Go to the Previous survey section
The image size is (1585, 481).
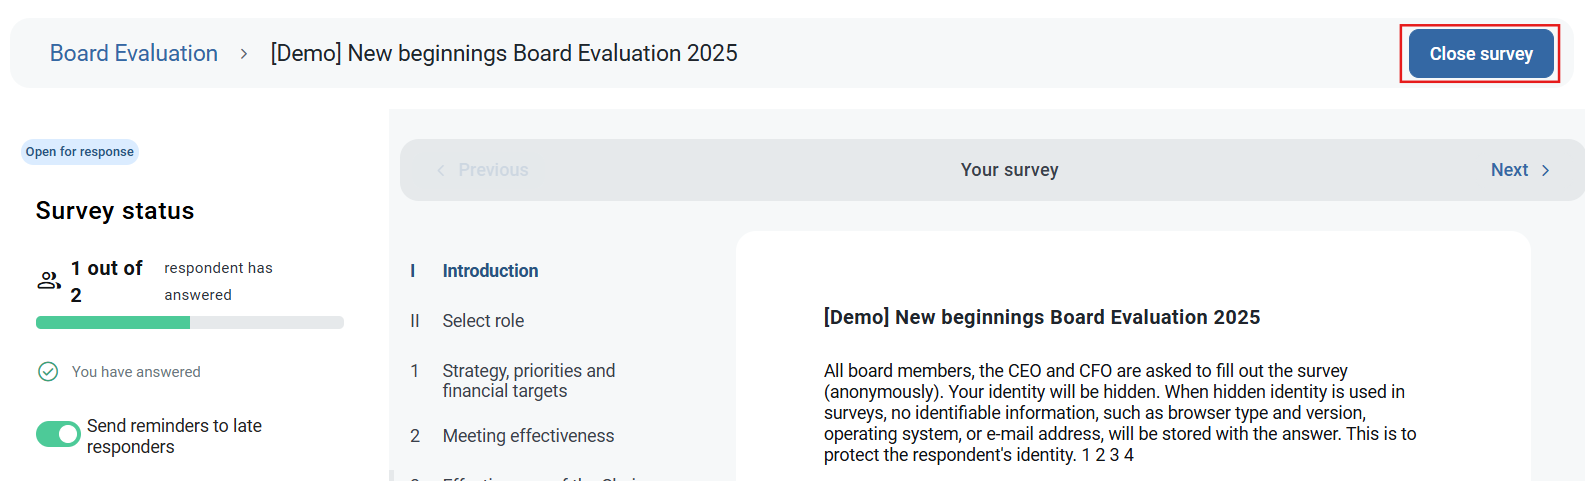pos(493,170)
